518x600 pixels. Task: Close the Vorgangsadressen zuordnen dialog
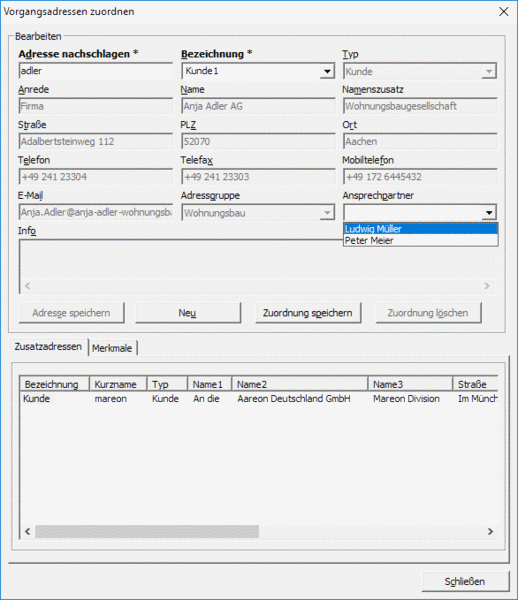504,11
